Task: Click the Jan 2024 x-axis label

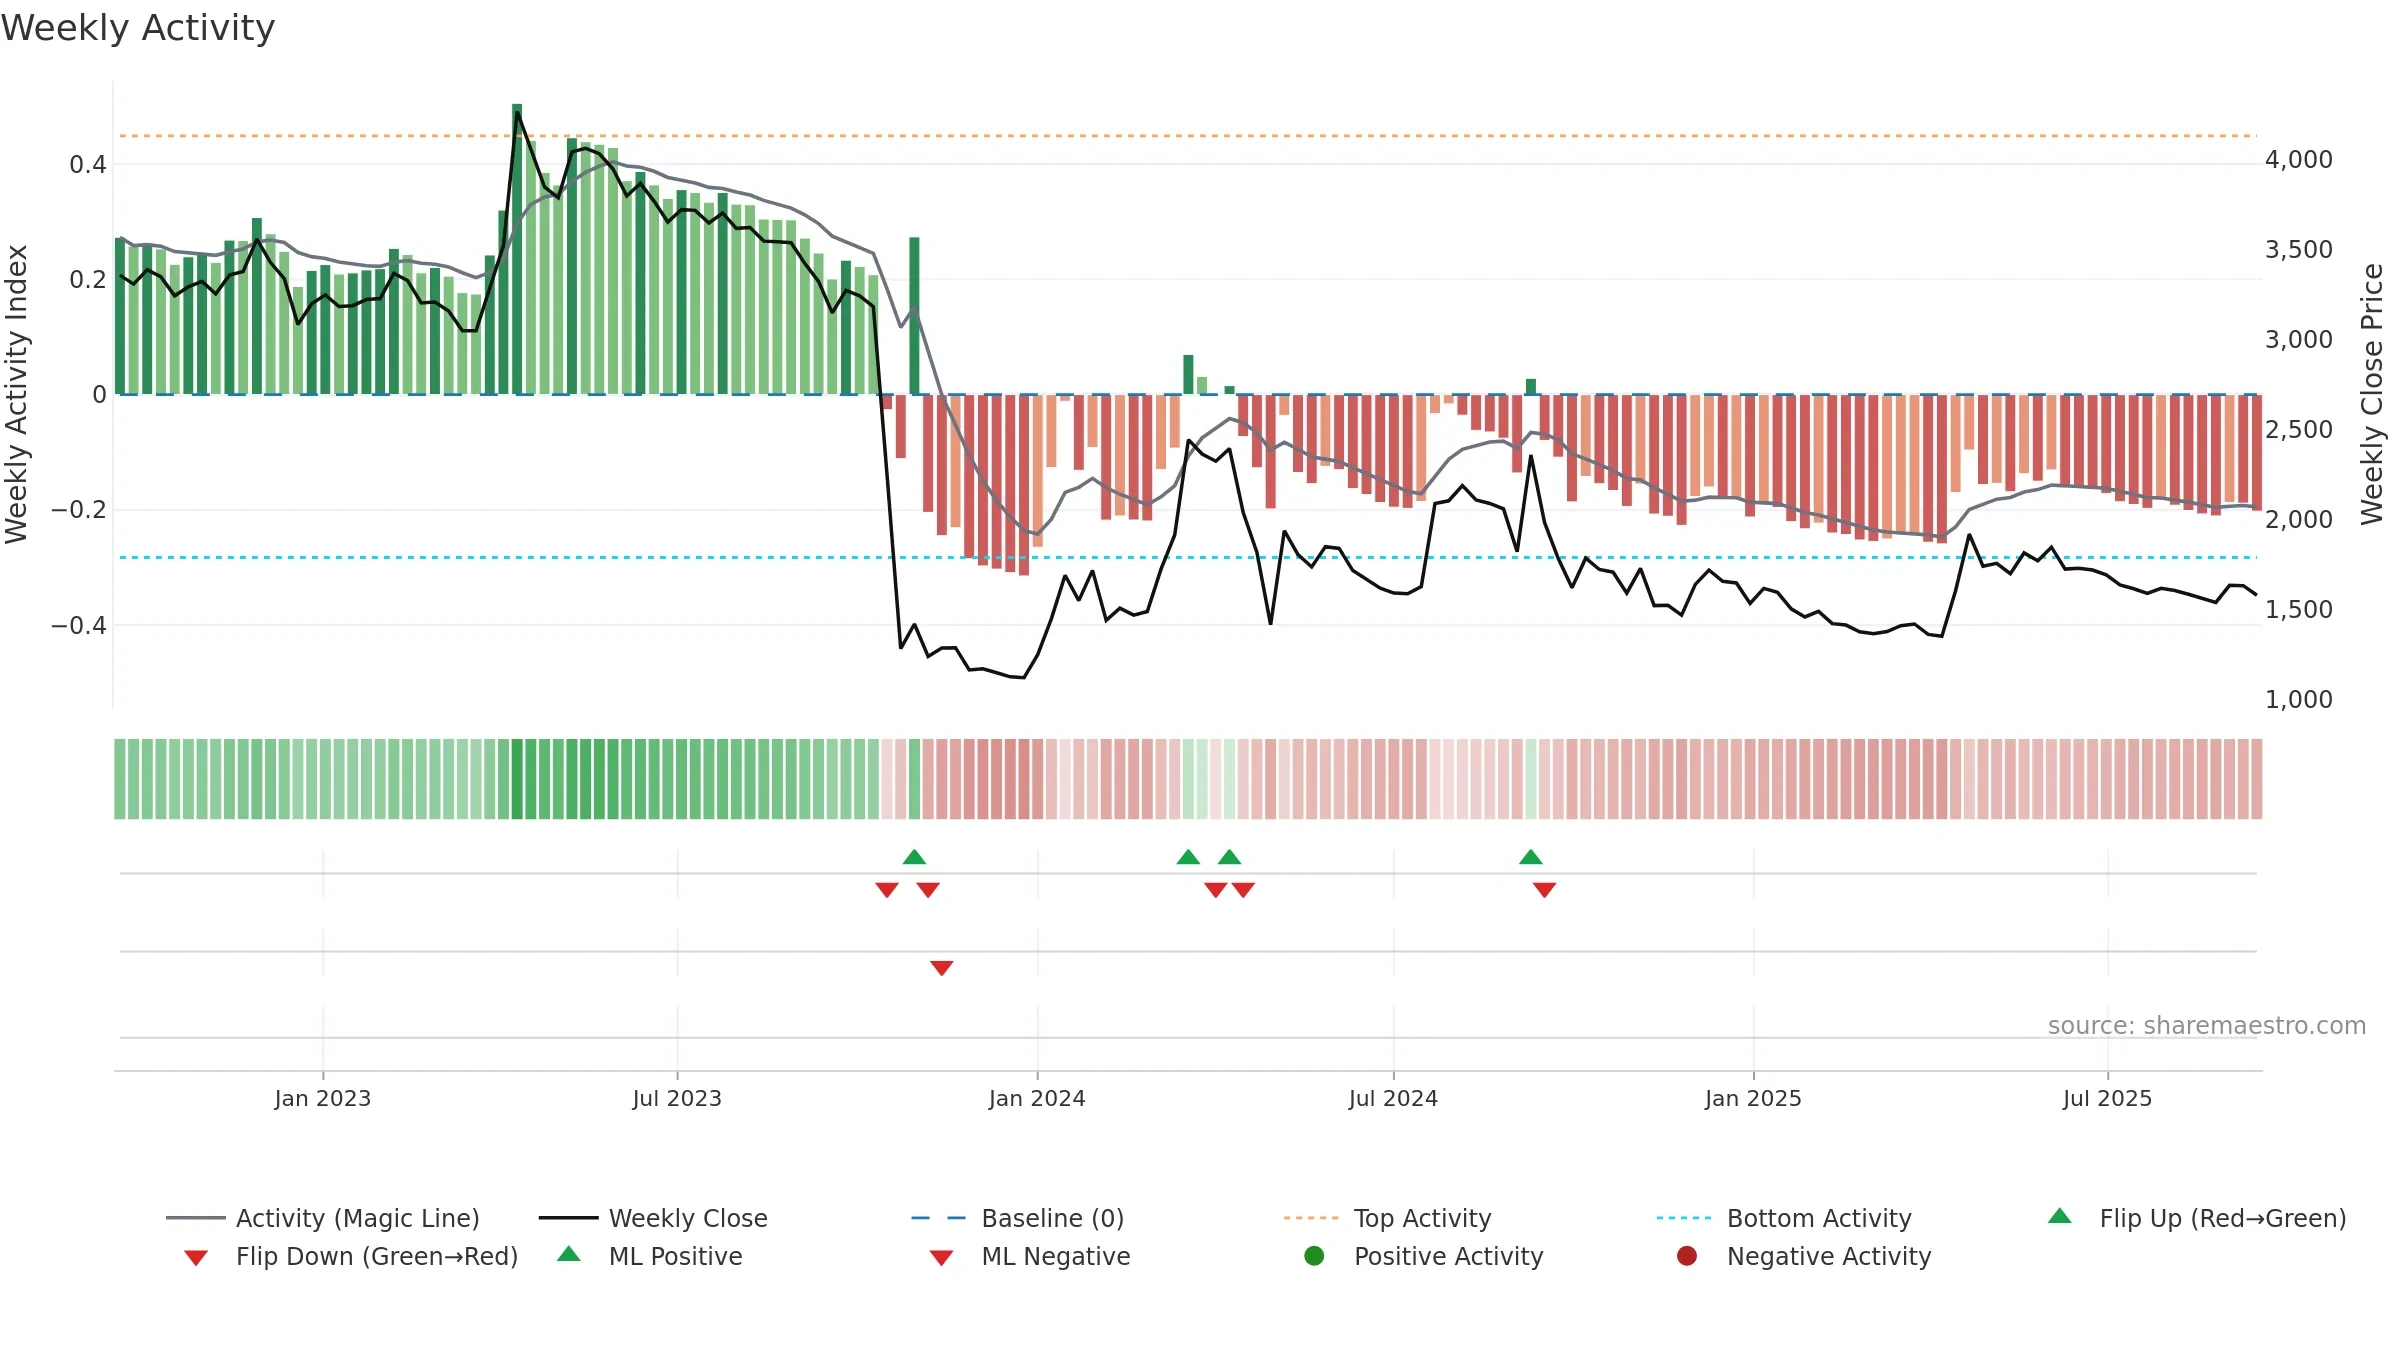Action: pos(1037,1098)
